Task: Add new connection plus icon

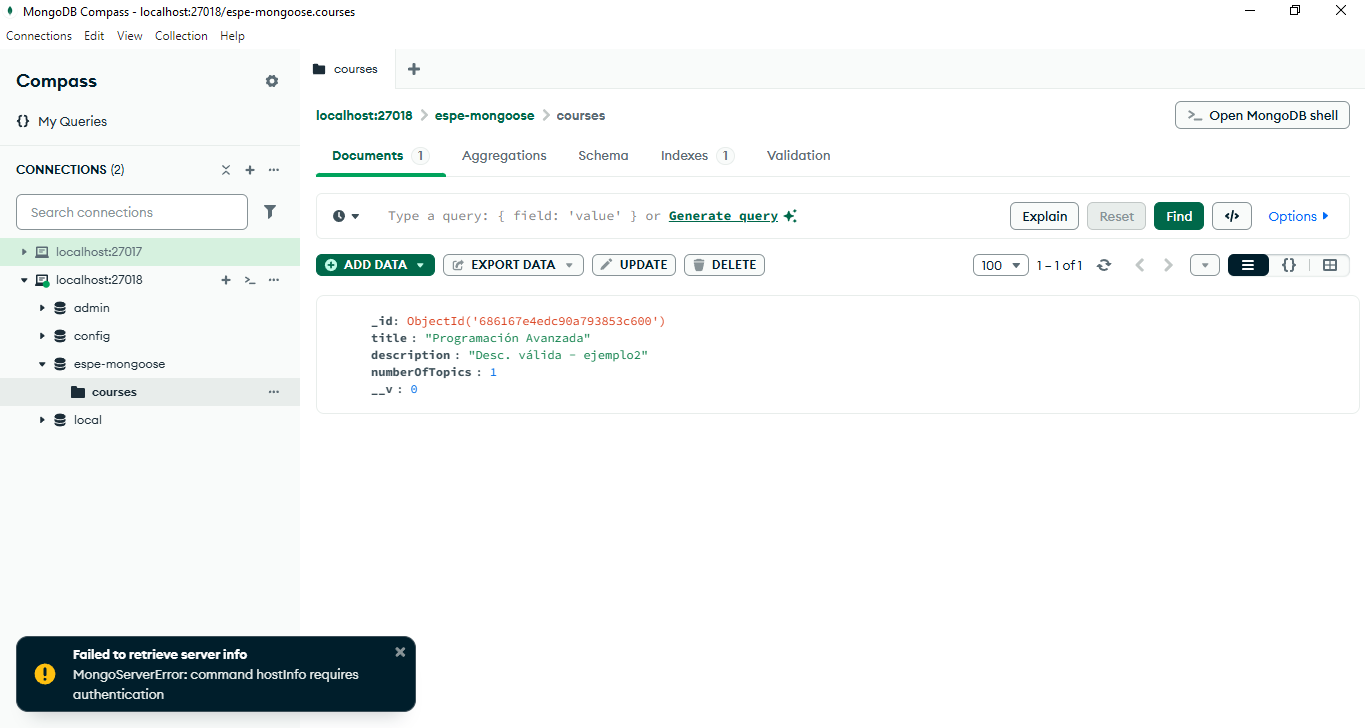Action: tap(250, 170)
